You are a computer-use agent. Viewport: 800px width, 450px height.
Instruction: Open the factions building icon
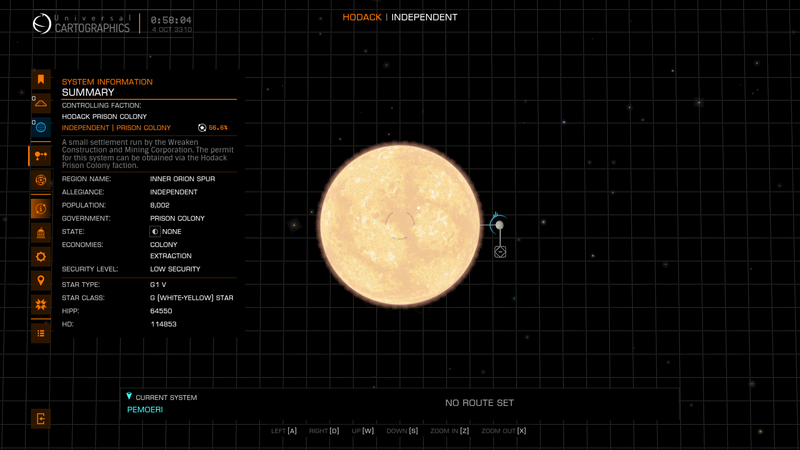[x=41, y=233]
